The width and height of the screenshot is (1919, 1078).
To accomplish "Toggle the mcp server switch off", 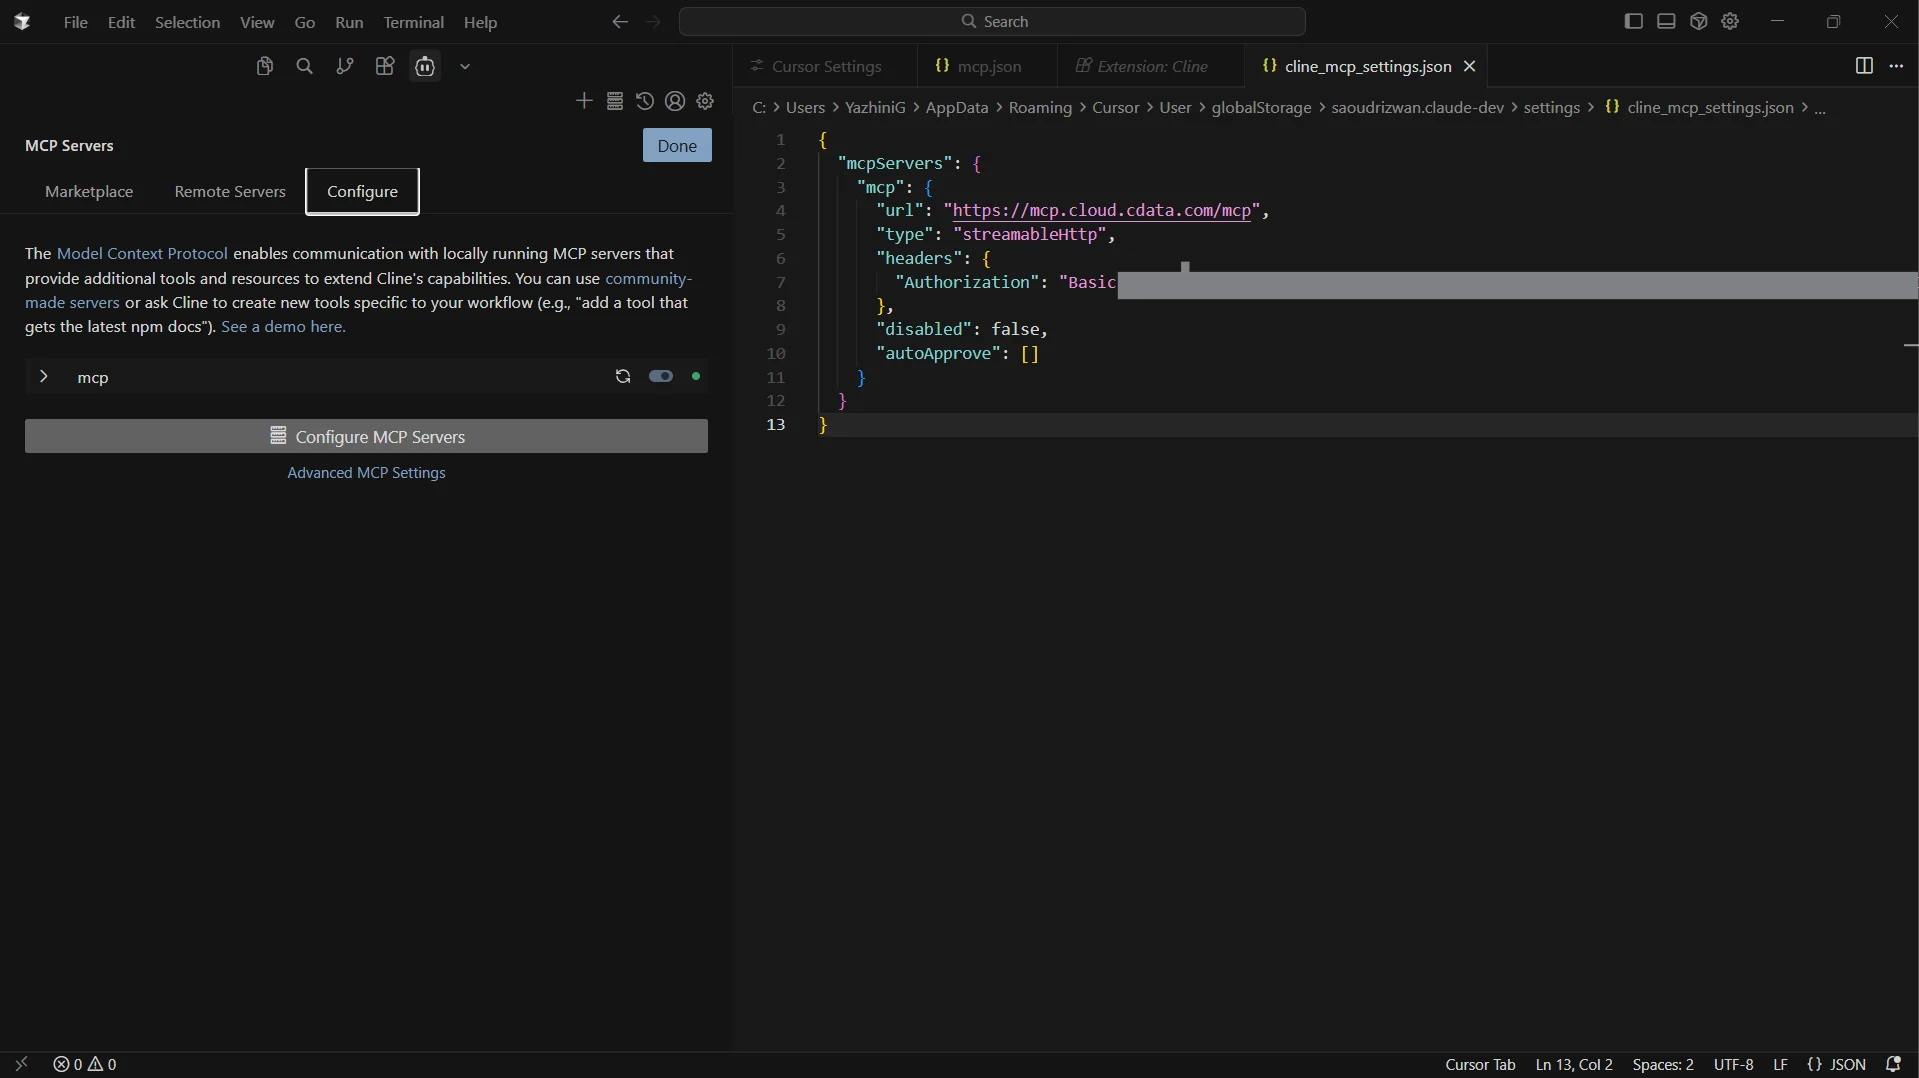I will pyautogui.click(x=661, y=377).
